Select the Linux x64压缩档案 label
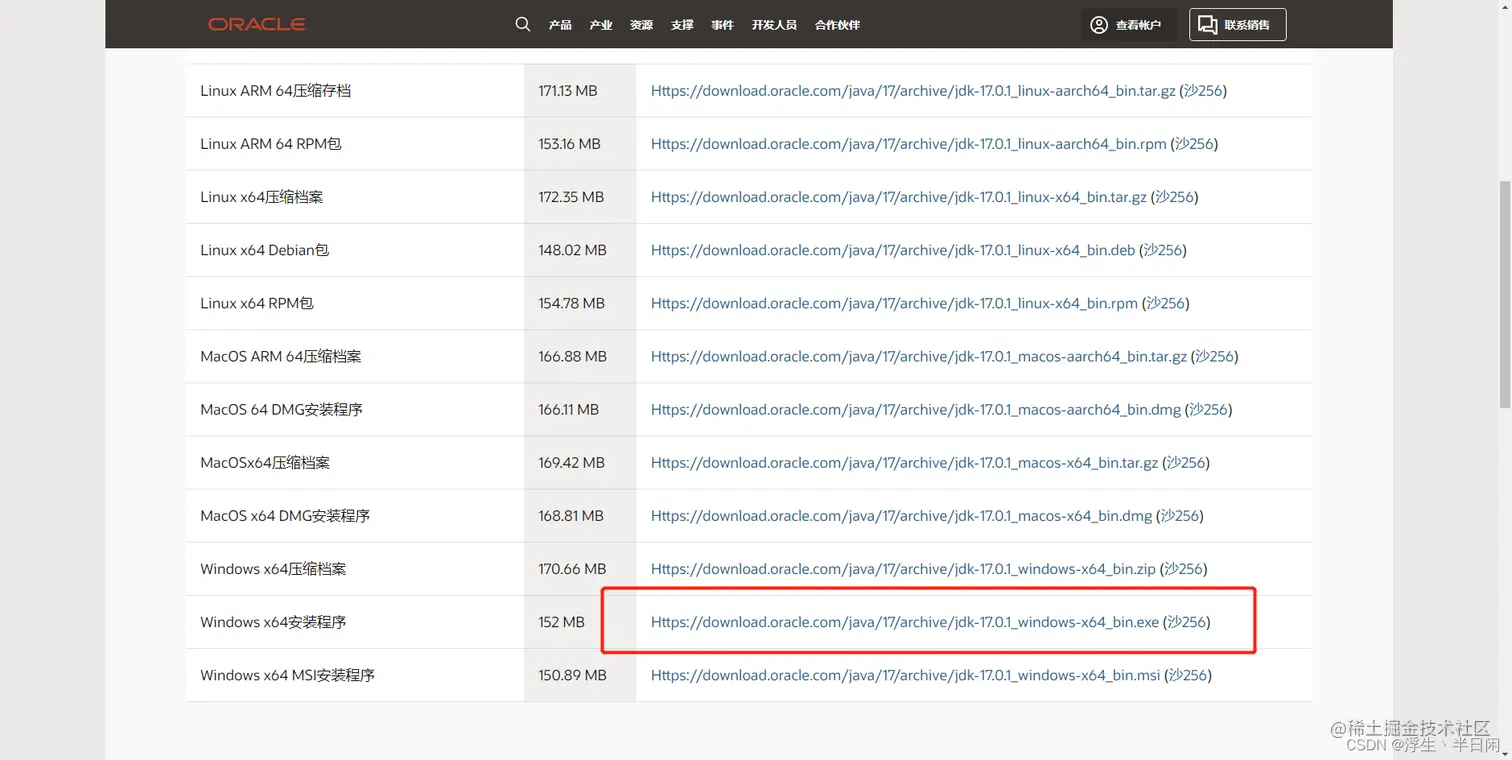The image size is (1512, 760). coord(262,197)
